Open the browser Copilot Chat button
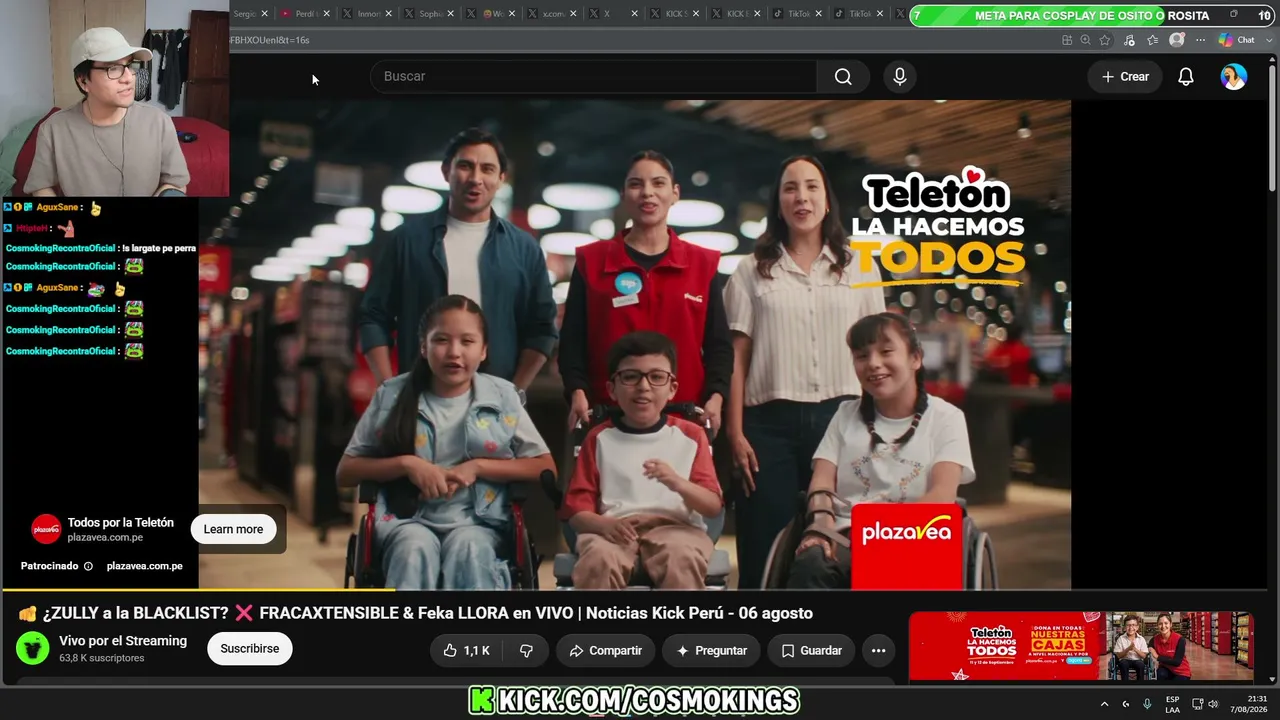This screenshot has height=720, width=1280. point(1237,40)
